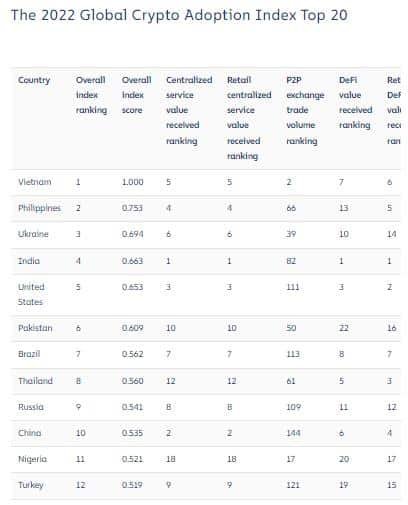The image size is (408, 505).
Task: Click Brazil's index score 0.562
Action: click(132, 354)
